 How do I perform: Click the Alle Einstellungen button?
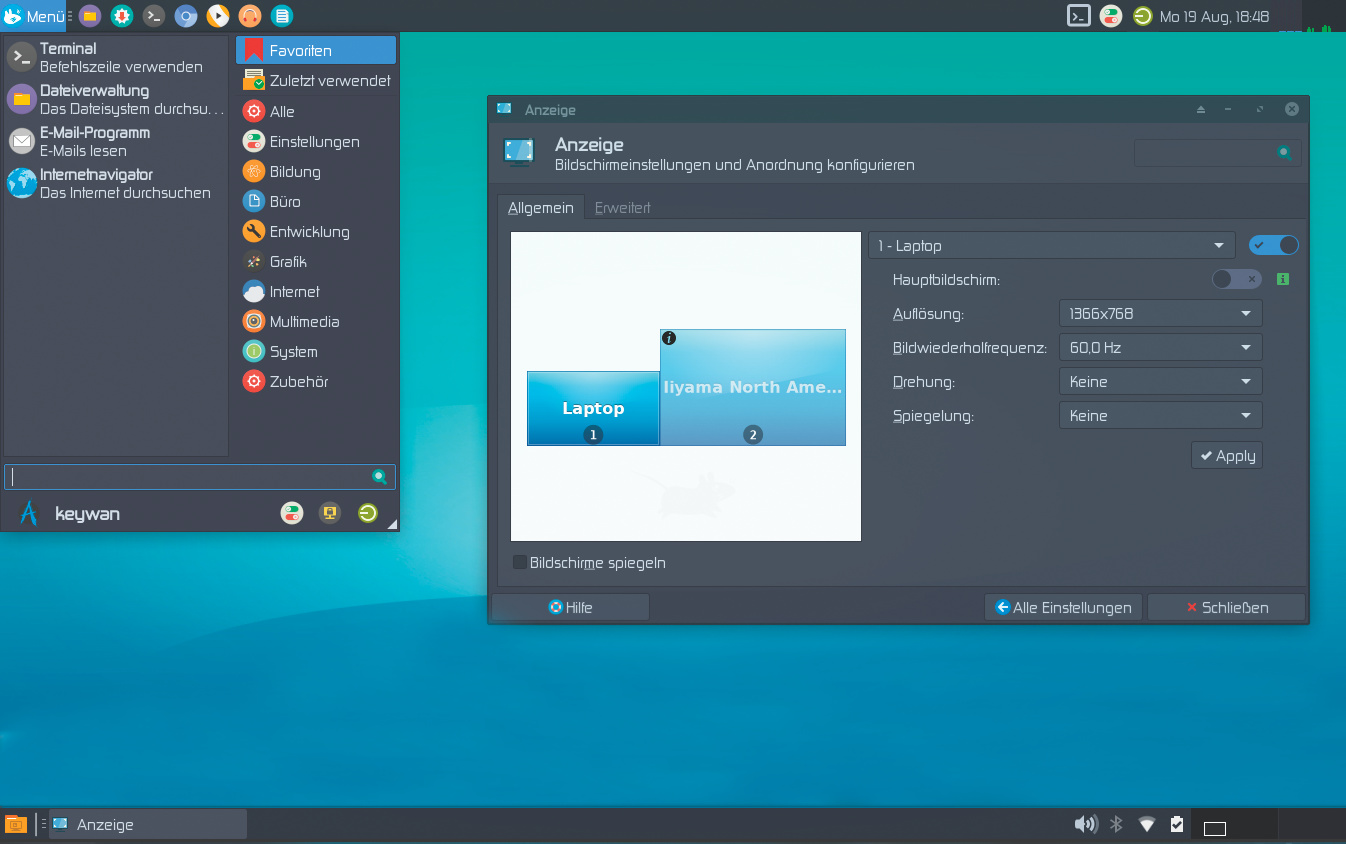click(1063, 607)
